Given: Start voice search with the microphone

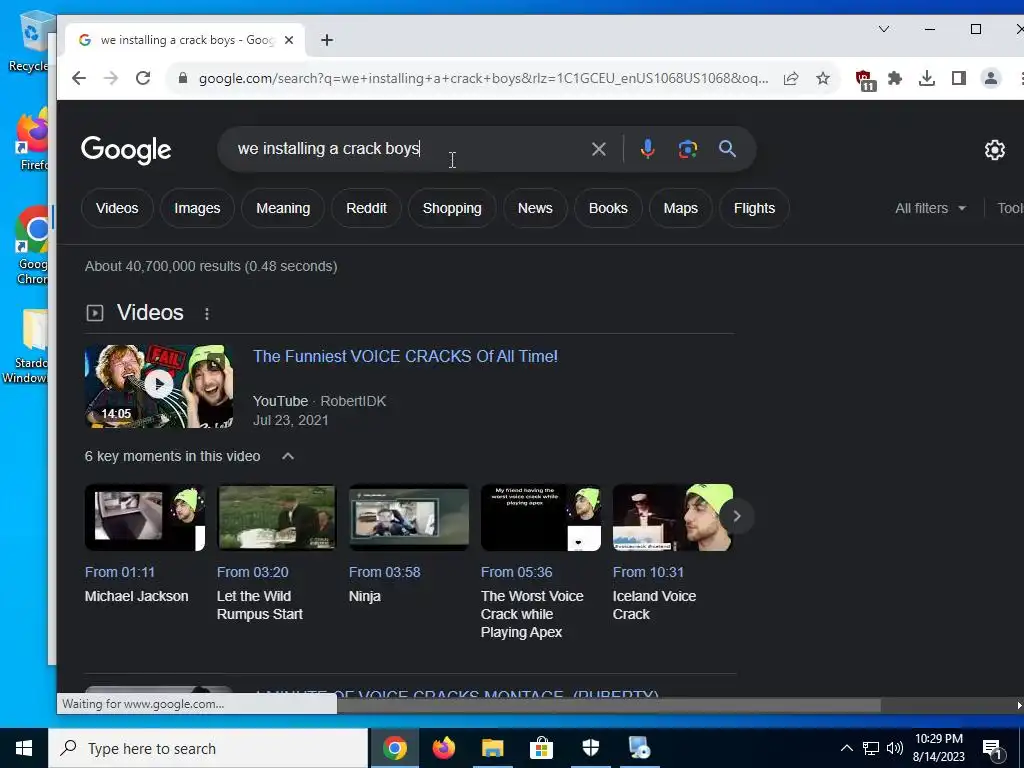Looking at the screenshot, I should 647,150.
